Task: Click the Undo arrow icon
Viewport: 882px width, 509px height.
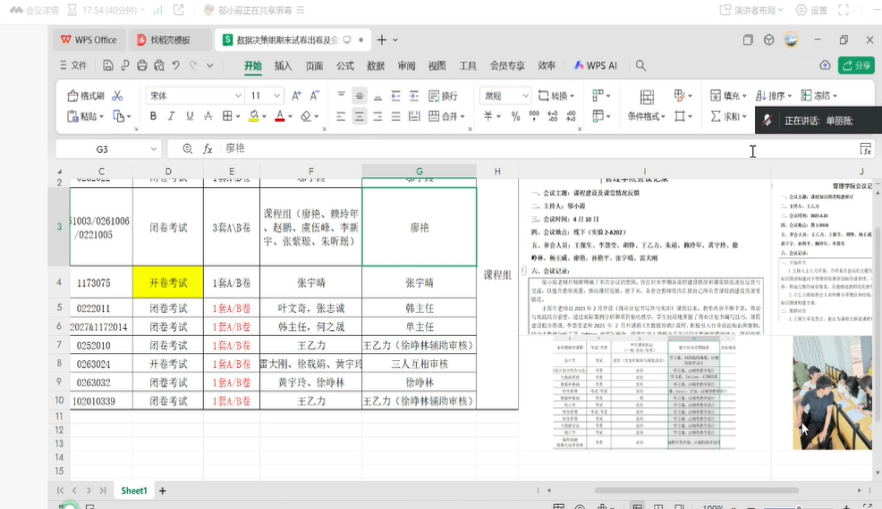Action: click(176, 66)
